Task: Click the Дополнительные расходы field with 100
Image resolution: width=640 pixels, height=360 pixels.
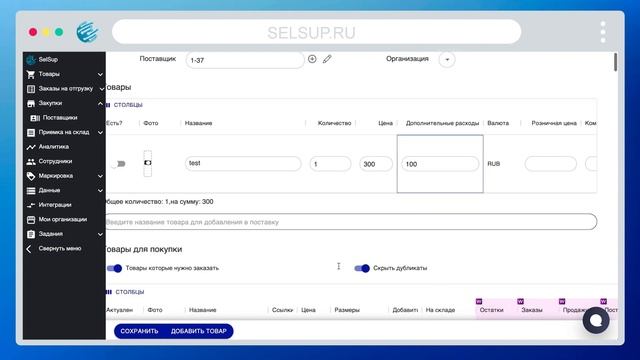Action: [x=440, y=164]
